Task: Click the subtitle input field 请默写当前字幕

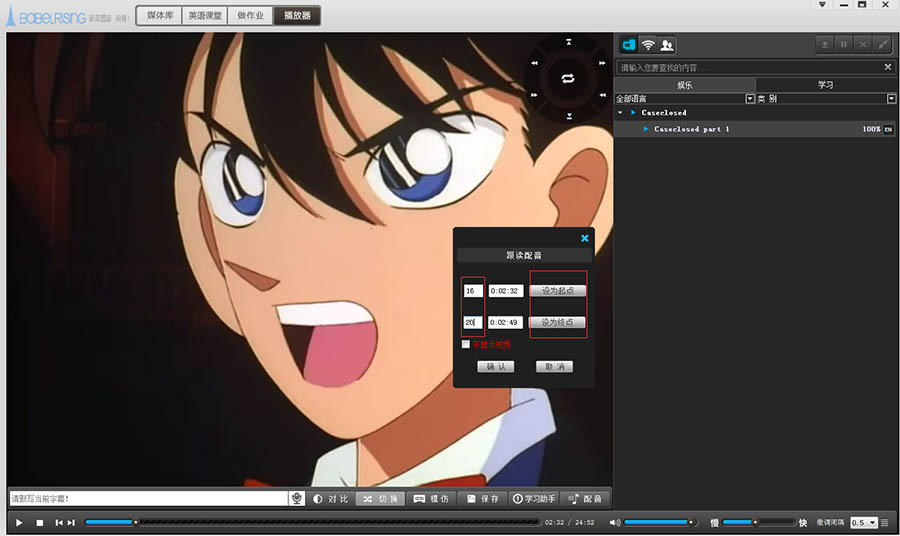Action: [x=149, y=498]
